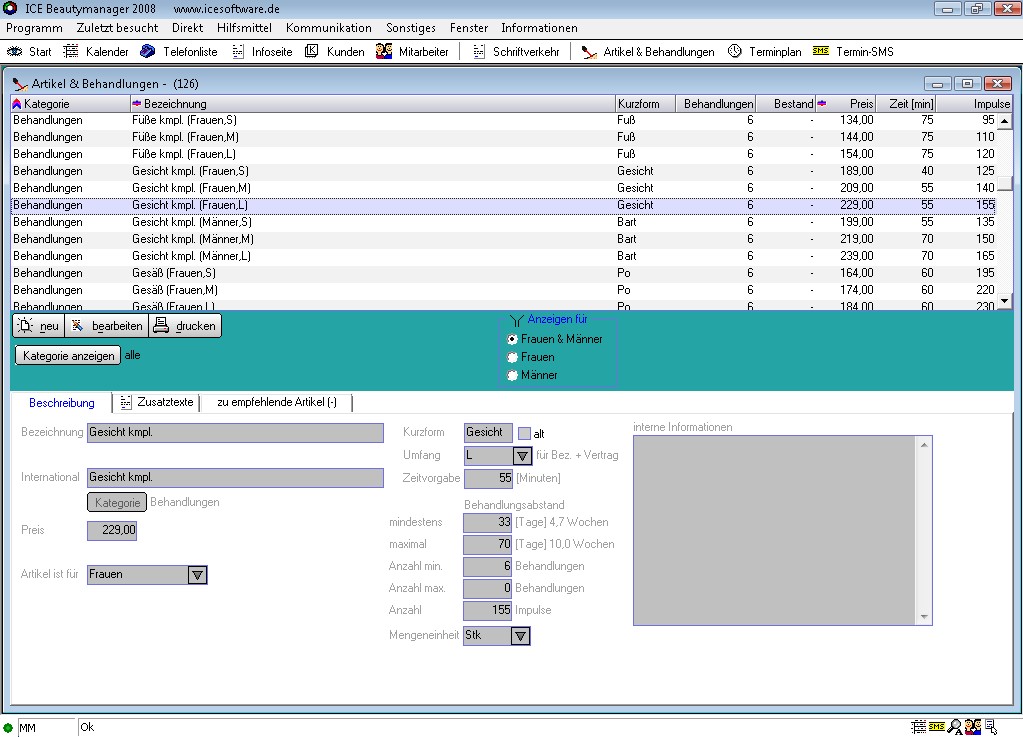Click the Kategorie anzeigen button

(x=68, y=355)
